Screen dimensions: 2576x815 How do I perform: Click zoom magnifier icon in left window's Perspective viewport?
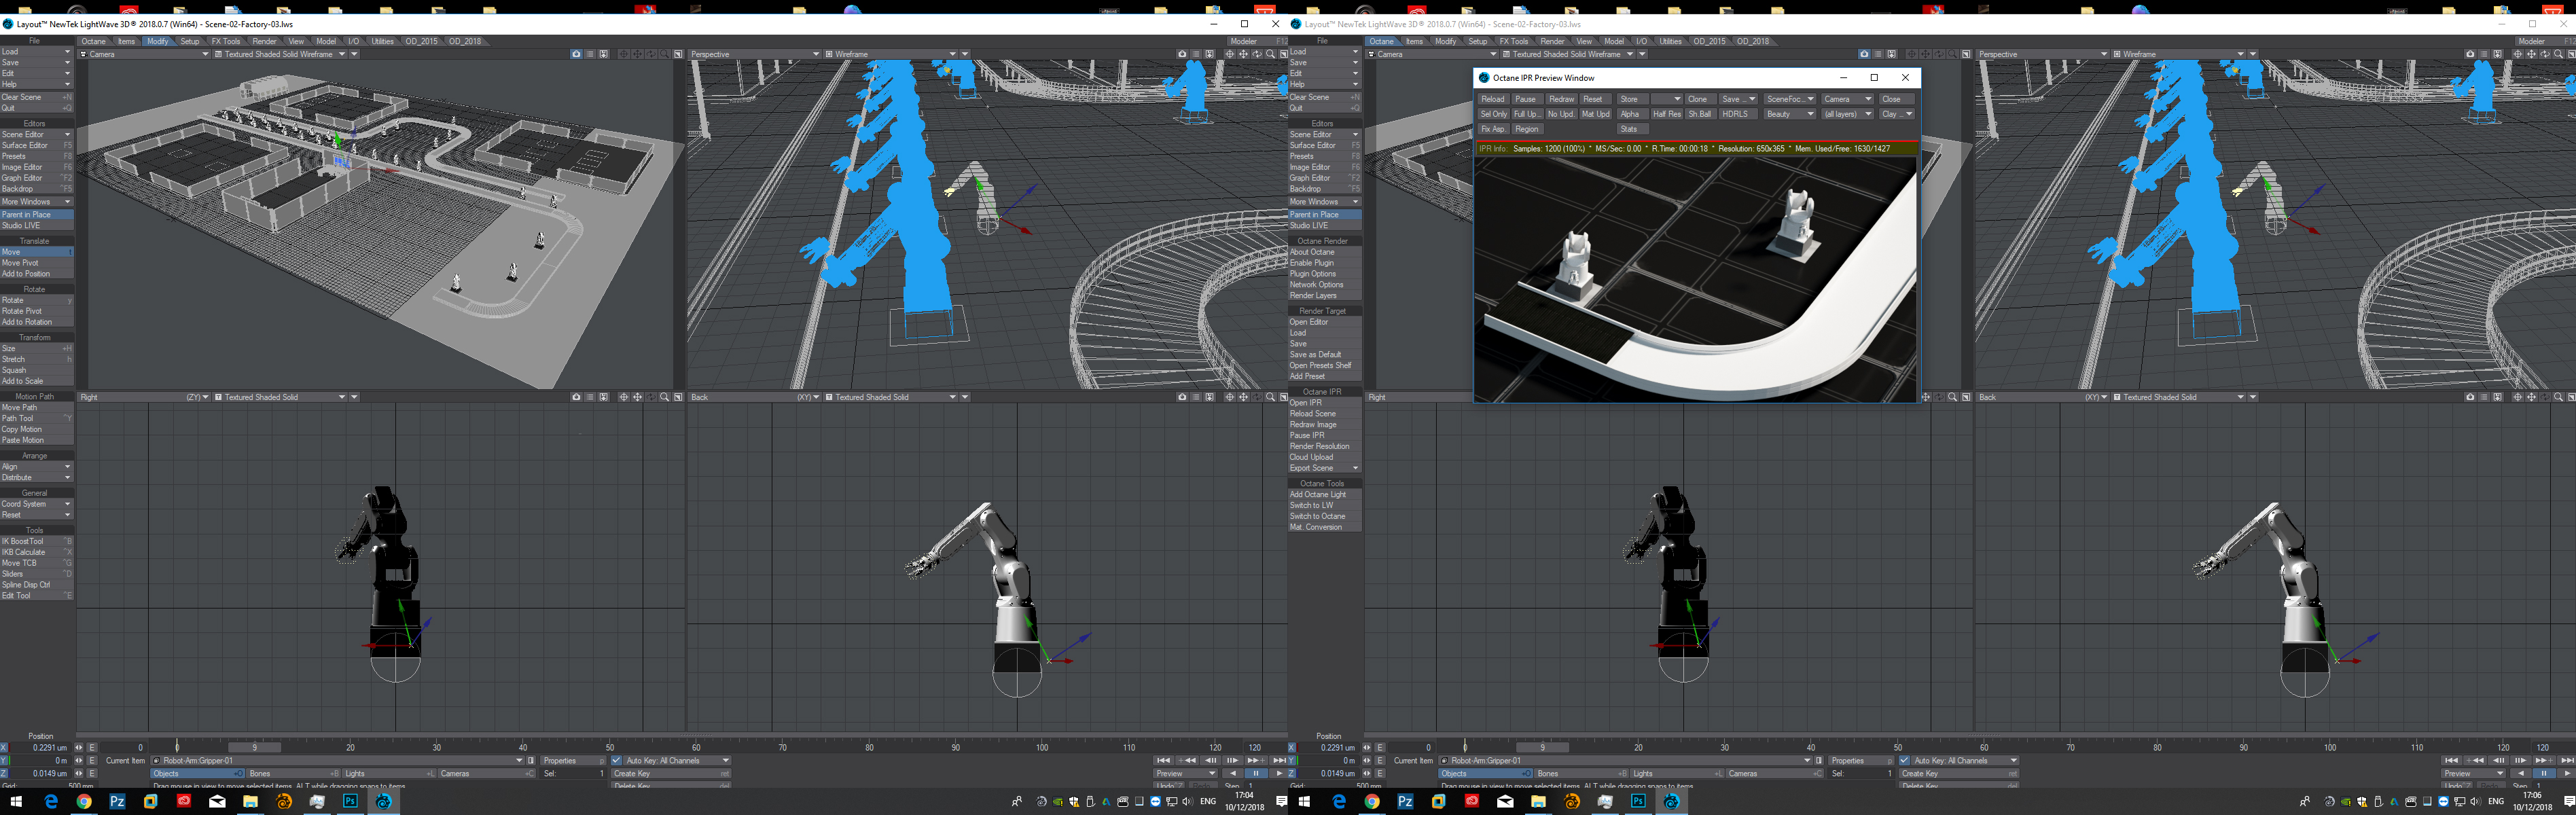tap(1270, 54)
